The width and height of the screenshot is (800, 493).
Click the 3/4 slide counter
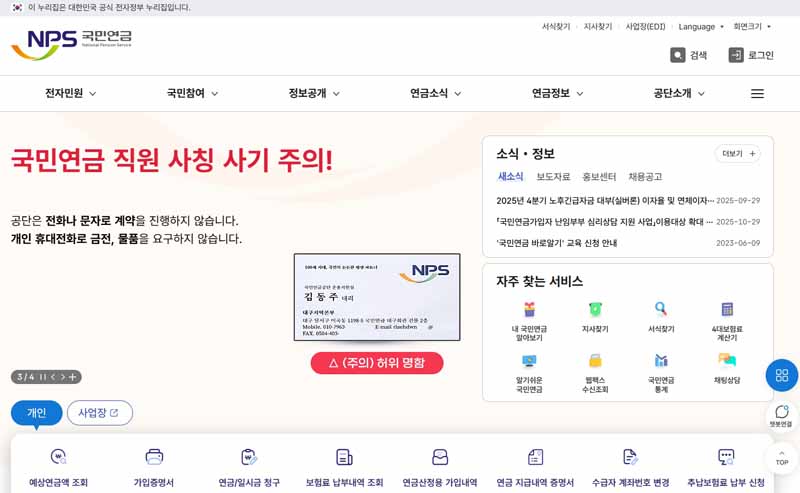(x=26, y=377)
